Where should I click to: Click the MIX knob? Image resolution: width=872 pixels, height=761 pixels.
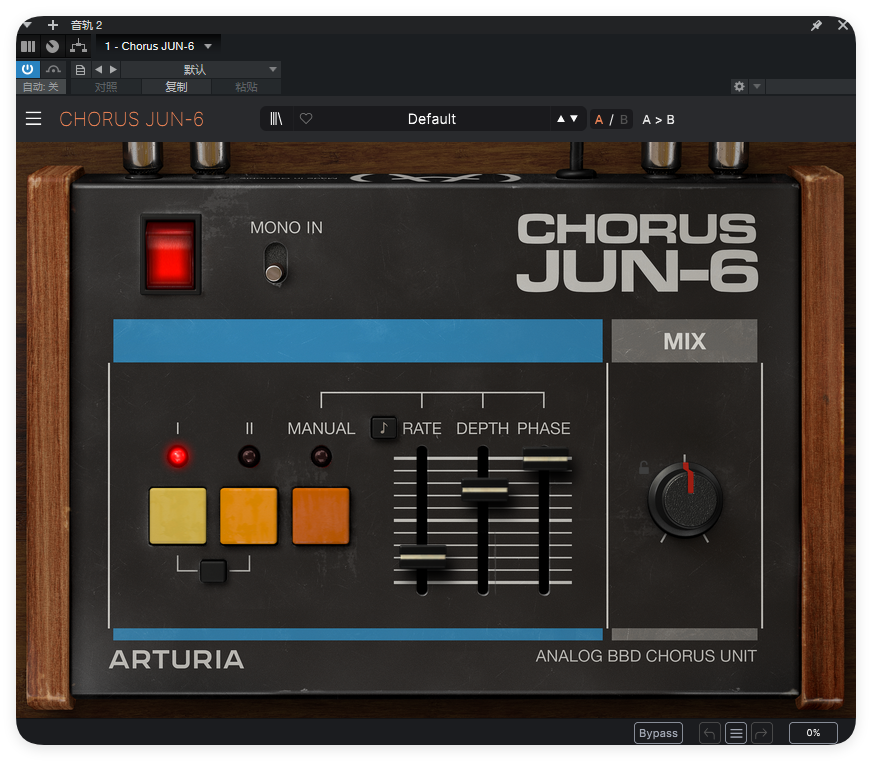[685, 498]
